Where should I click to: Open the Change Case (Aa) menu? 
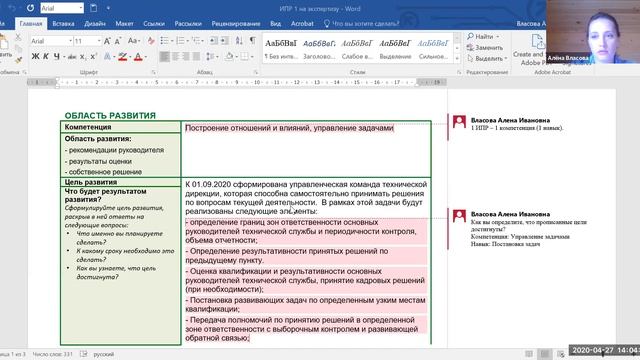pyautogui.click(x=133, y=41)
